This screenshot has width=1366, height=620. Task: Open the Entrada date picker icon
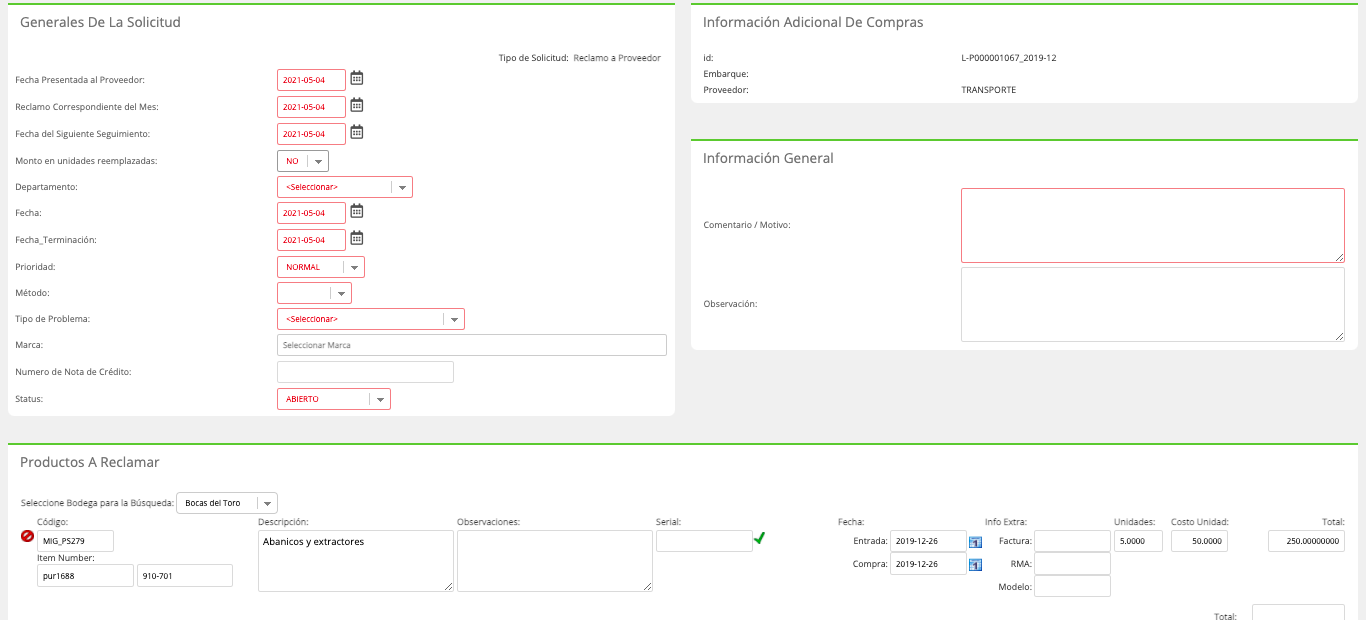975,542
